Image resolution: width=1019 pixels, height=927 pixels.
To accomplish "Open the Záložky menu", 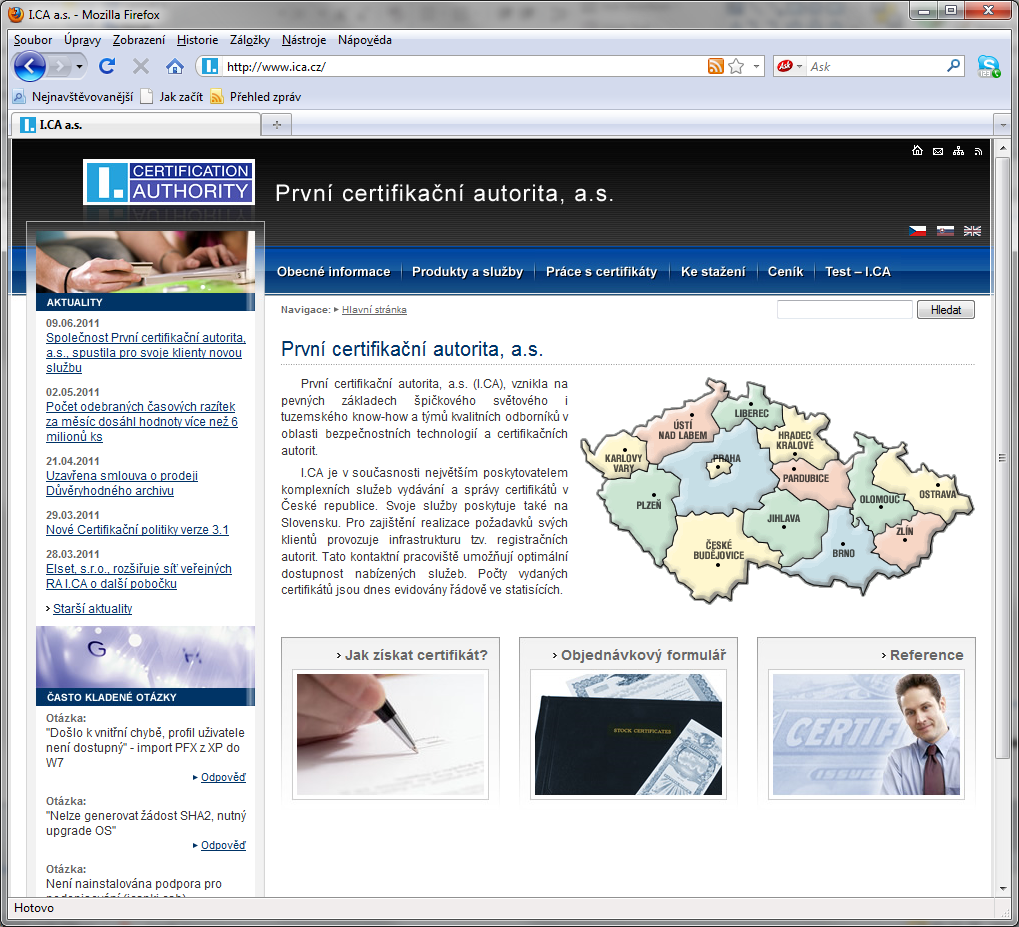I will [x=250, y=40].
